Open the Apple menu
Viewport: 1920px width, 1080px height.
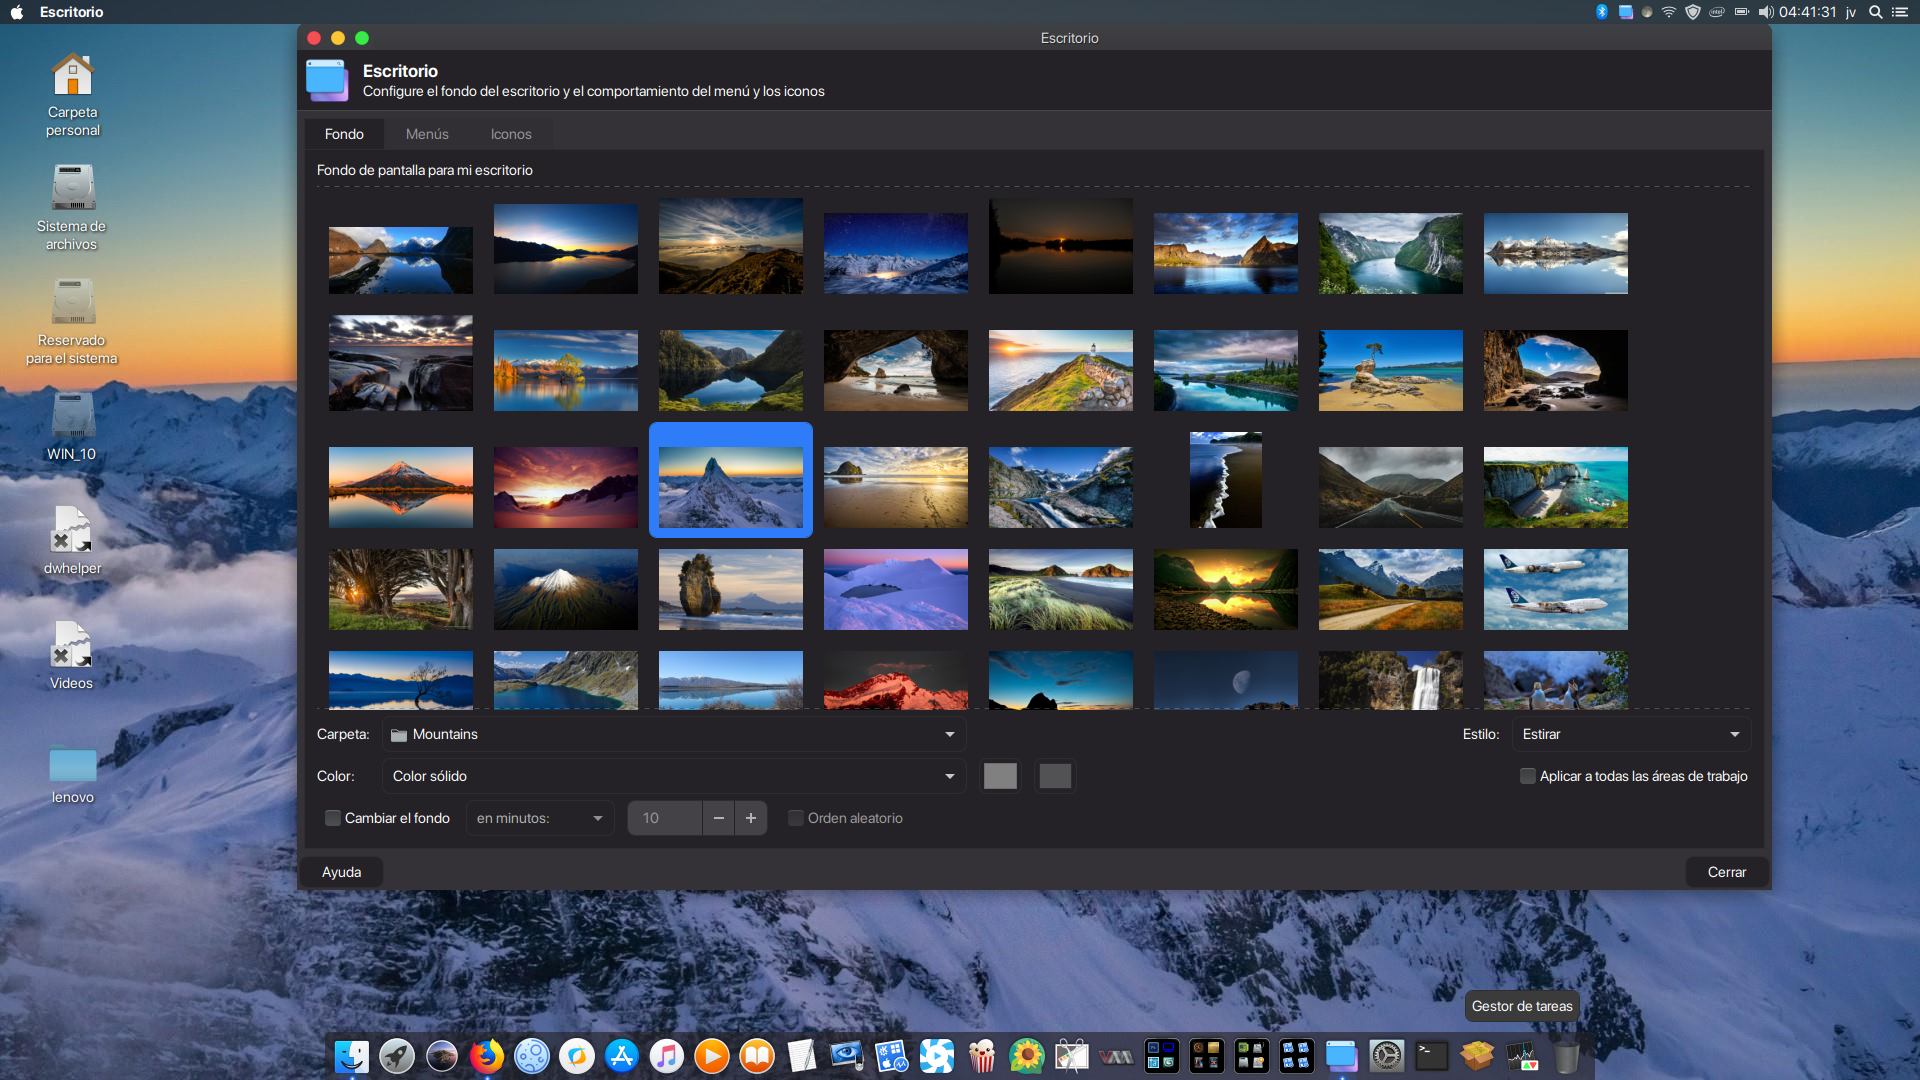coord(17,12)
